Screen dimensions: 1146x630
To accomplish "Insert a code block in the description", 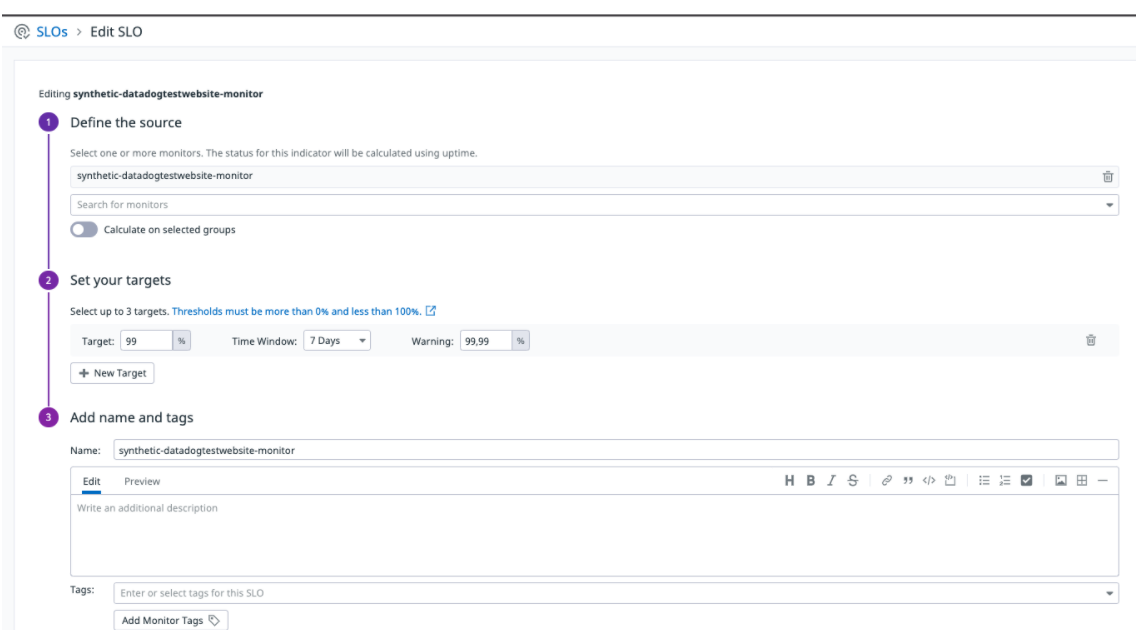I will (928, 480).
